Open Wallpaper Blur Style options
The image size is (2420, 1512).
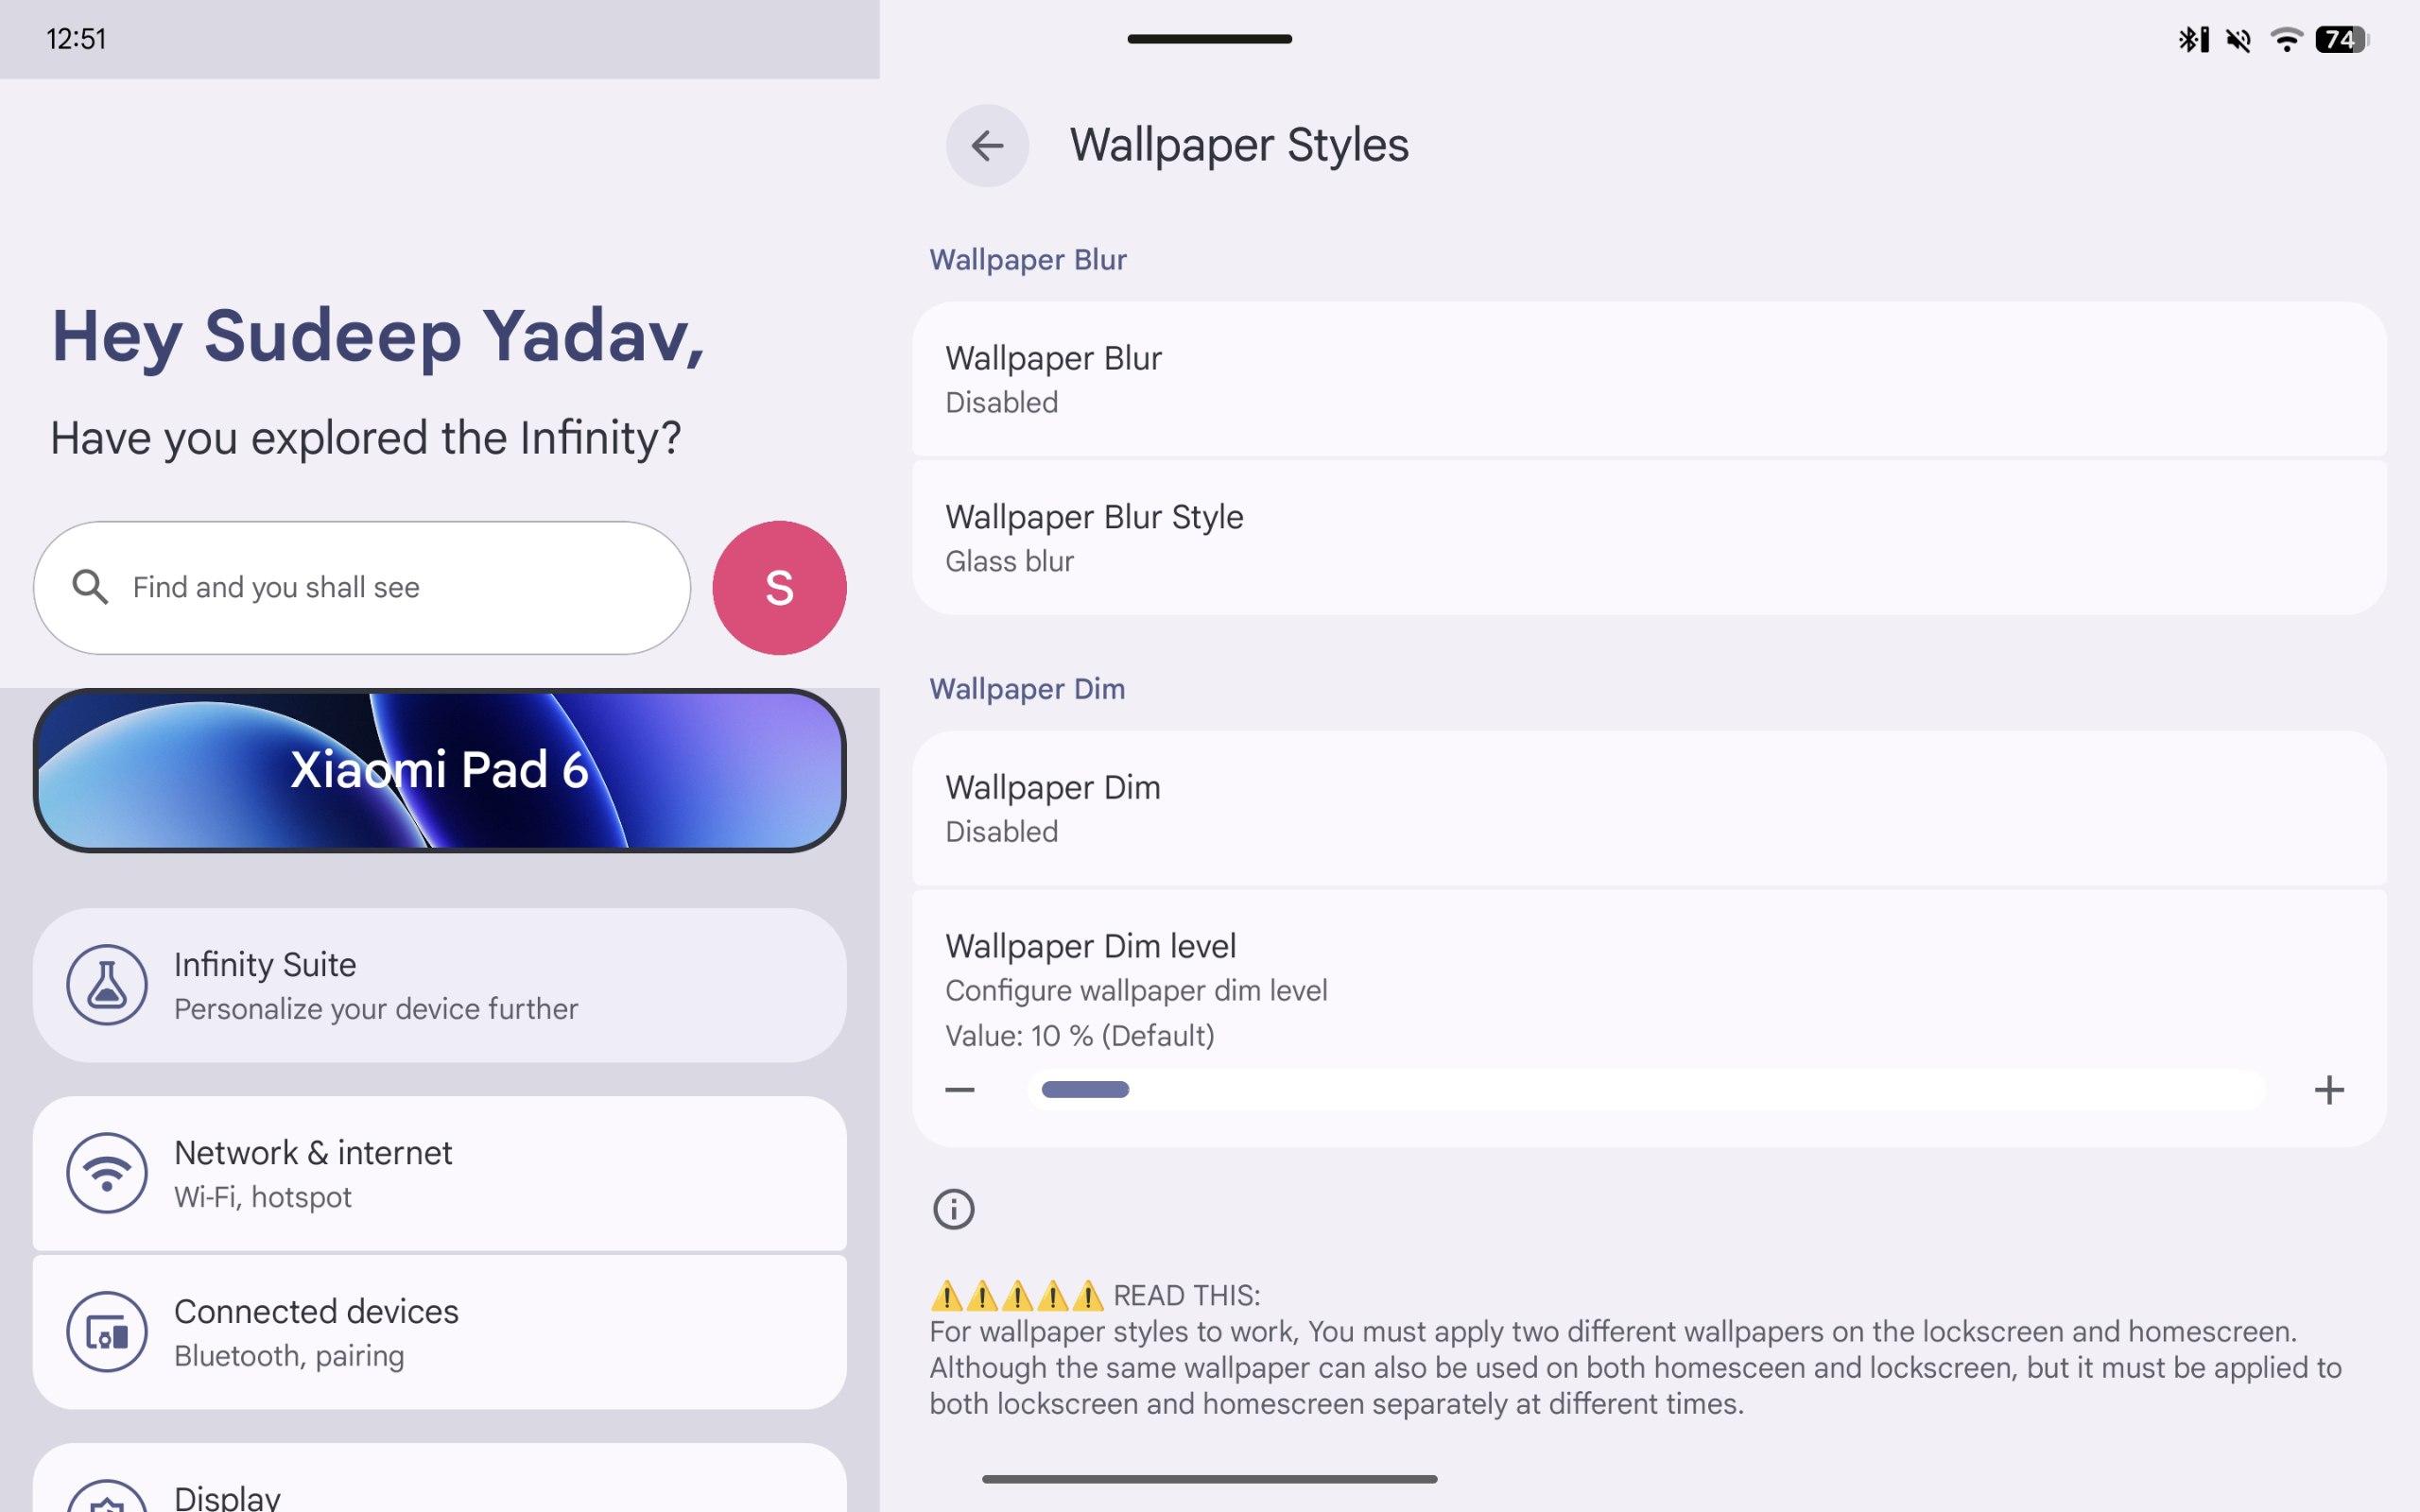(1649, 538)
